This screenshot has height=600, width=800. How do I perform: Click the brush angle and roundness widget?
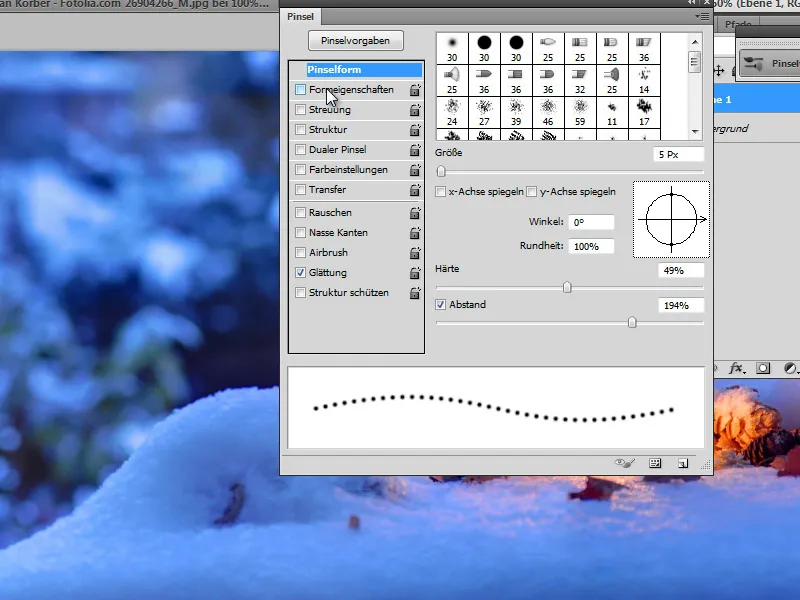(x=671, y=219)
